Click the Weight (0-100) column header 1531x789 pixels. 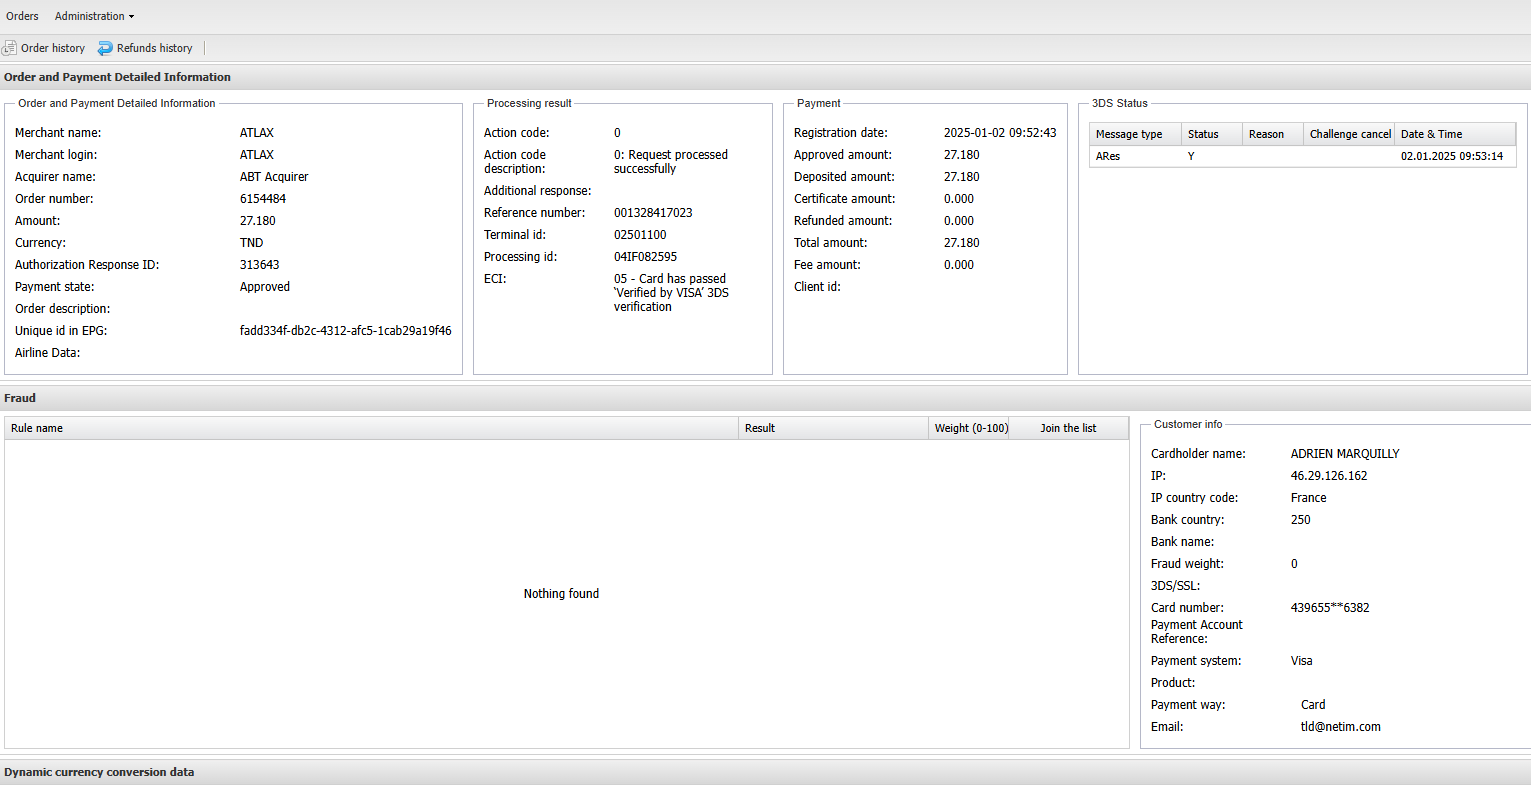(969, 428)
